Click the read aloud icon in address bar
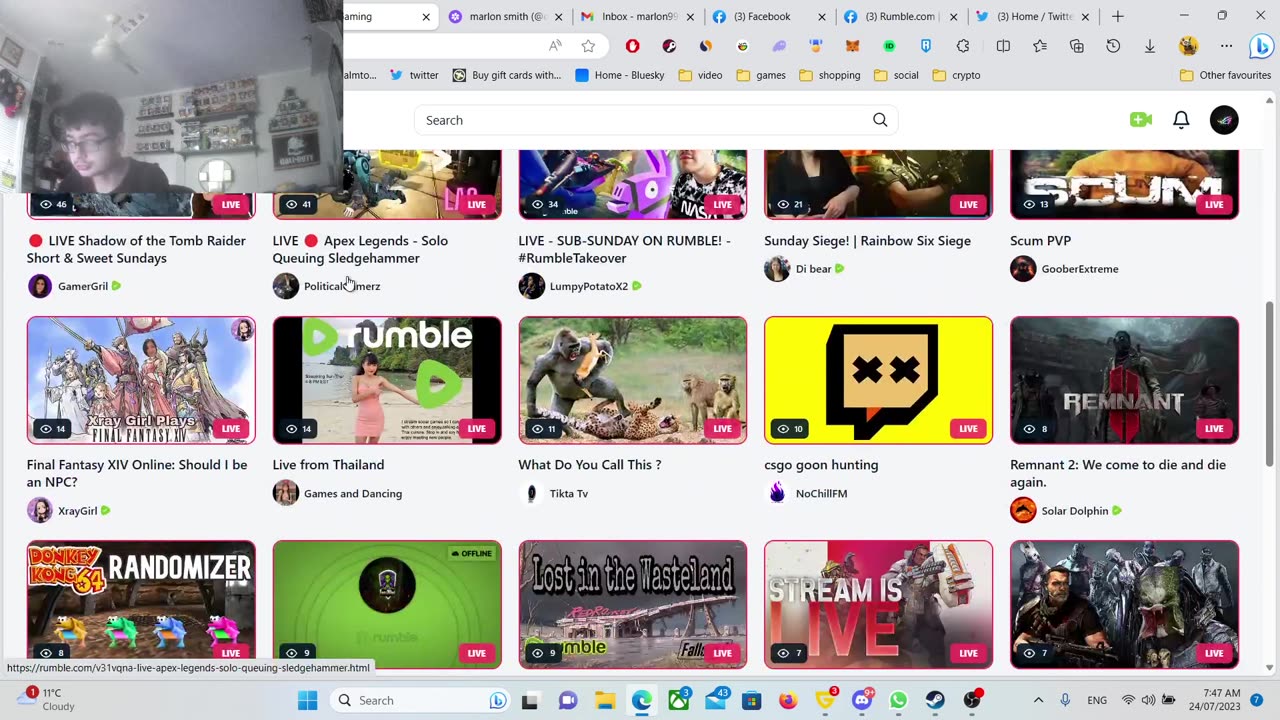 555,46
